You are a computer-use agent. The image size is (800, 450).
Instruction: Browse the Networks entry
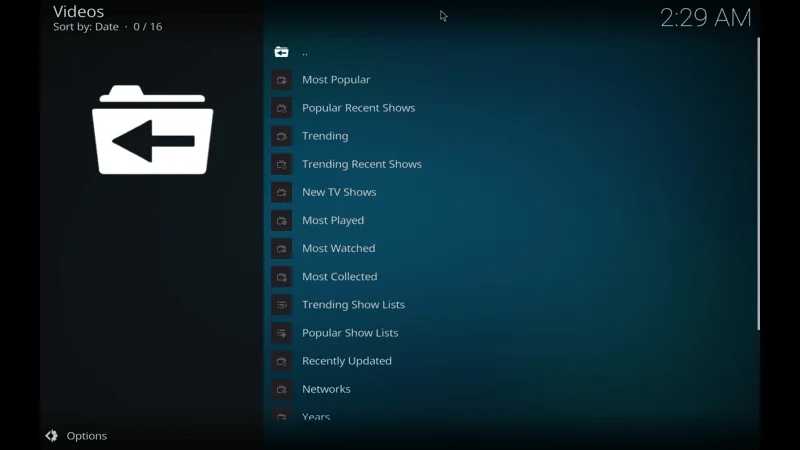point(326,389)
